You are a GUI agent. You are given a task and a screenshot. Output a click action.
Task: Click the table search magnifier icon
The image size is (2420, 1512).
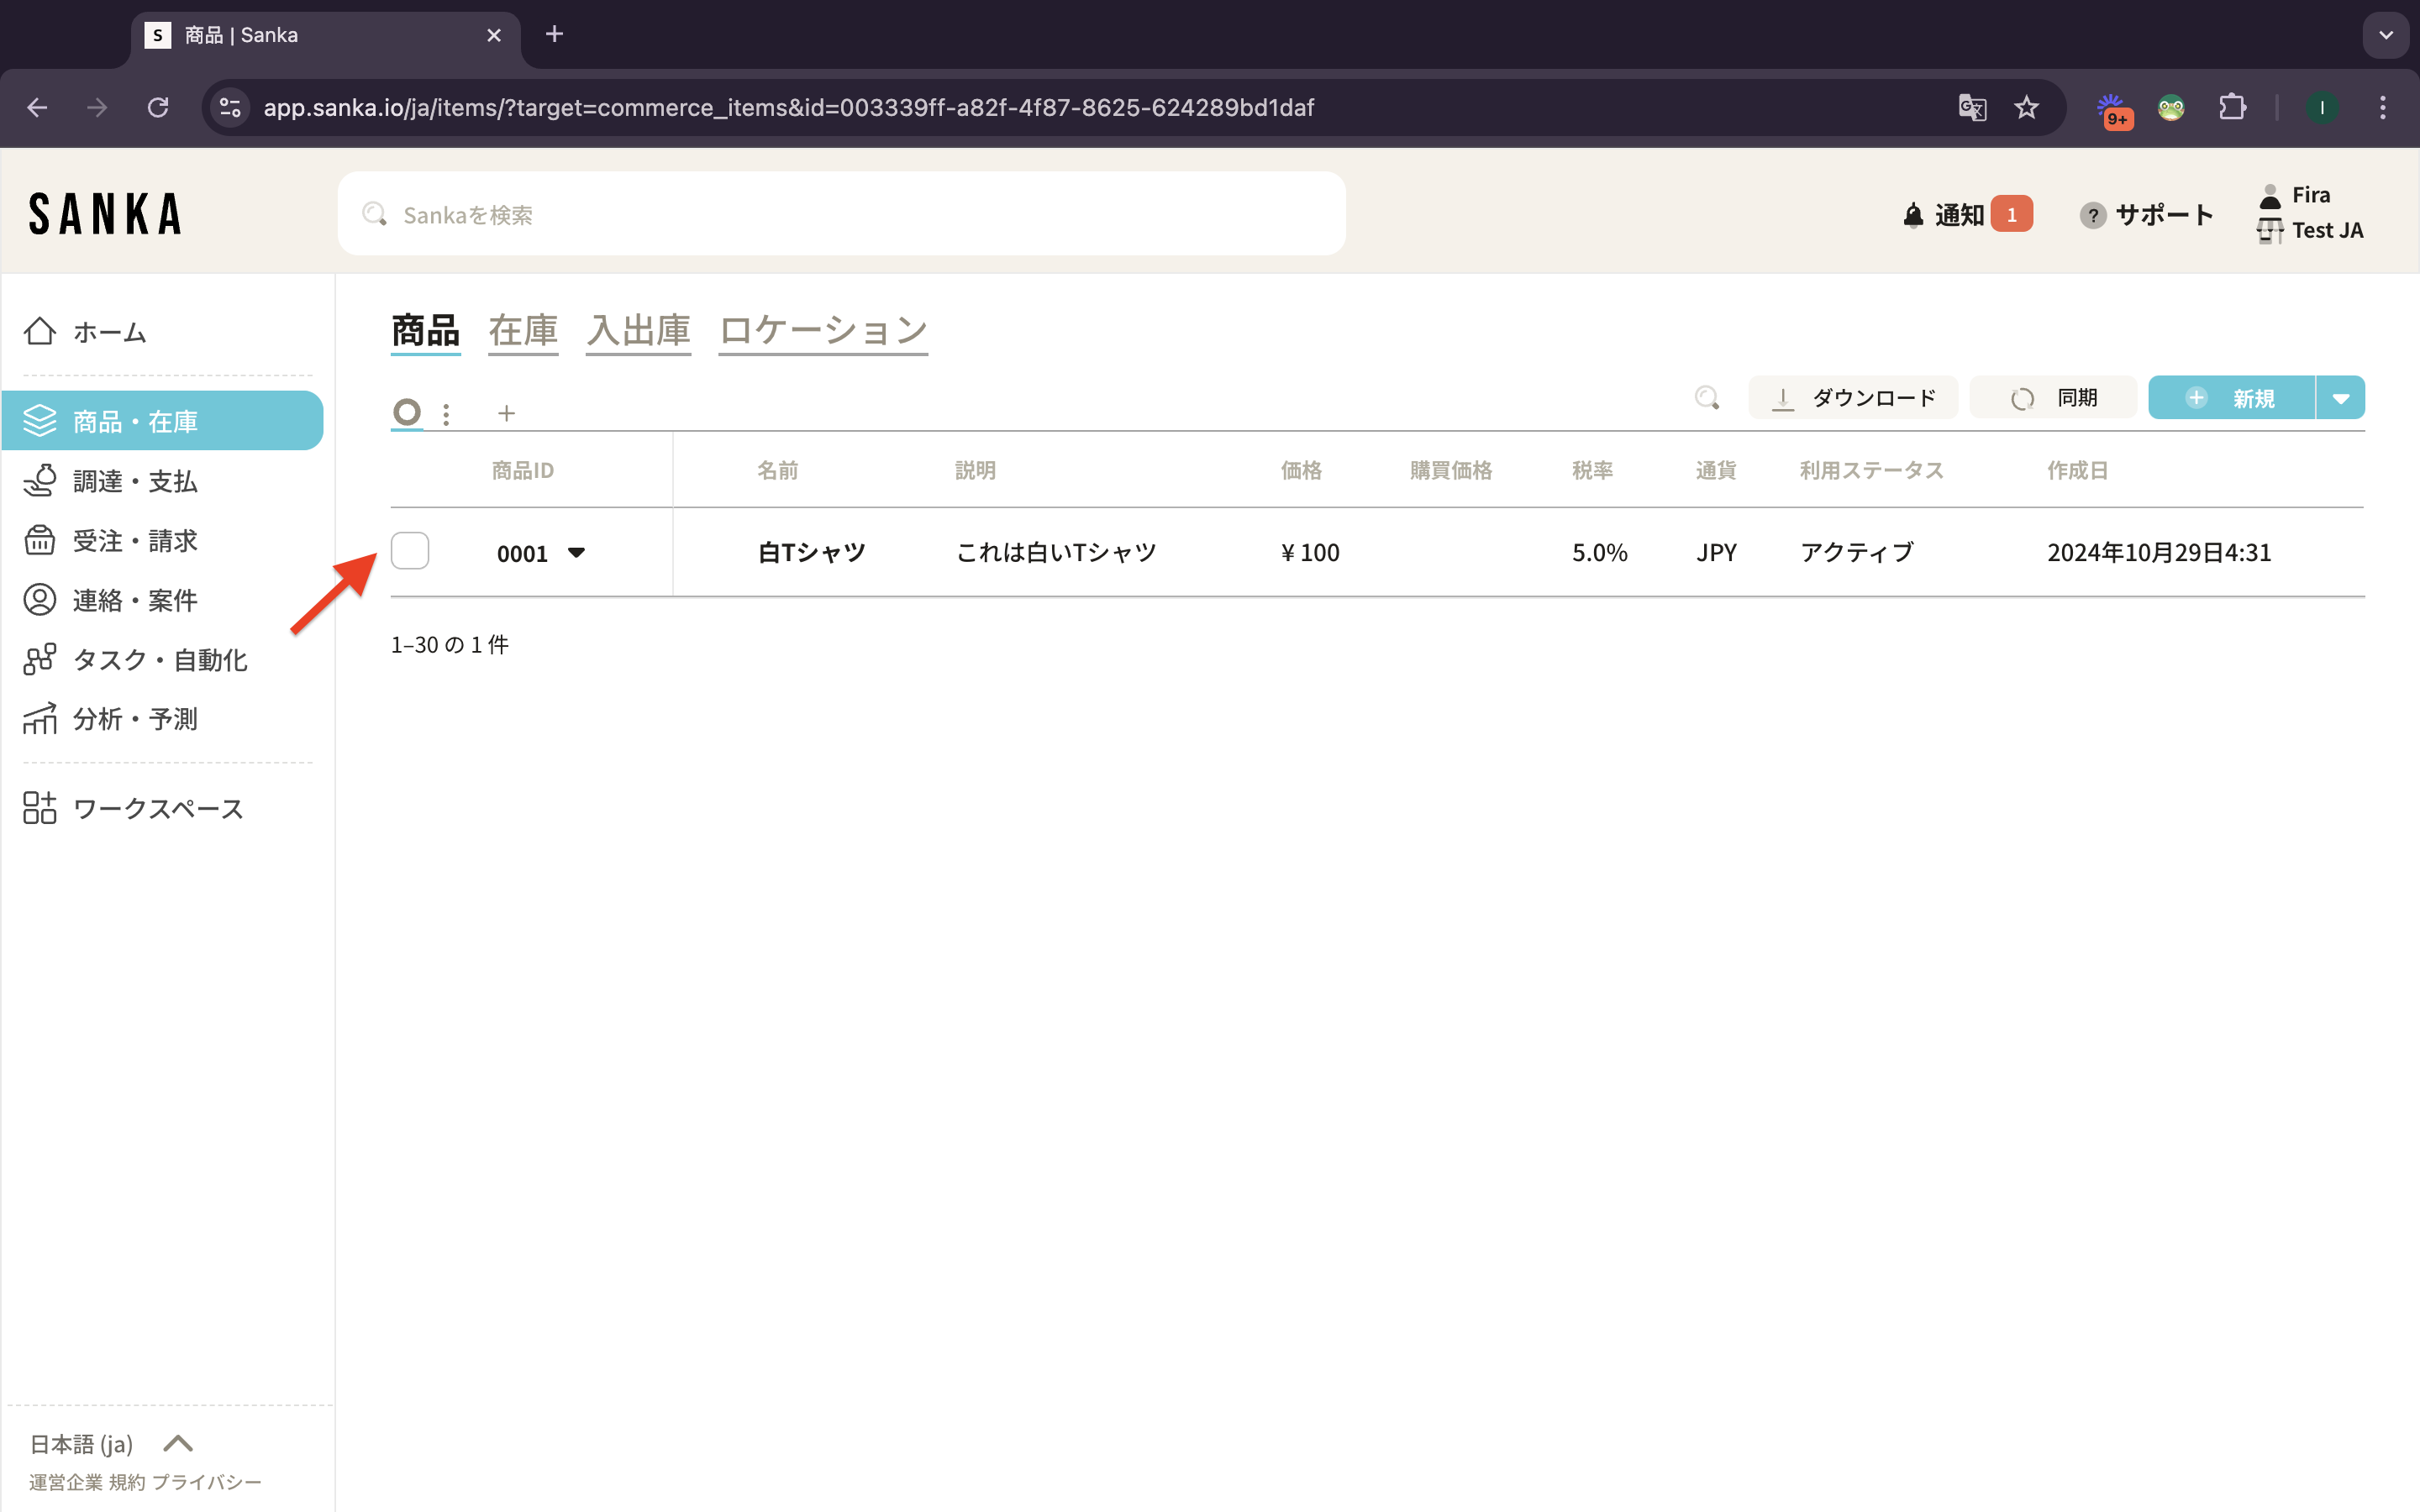1707,398
